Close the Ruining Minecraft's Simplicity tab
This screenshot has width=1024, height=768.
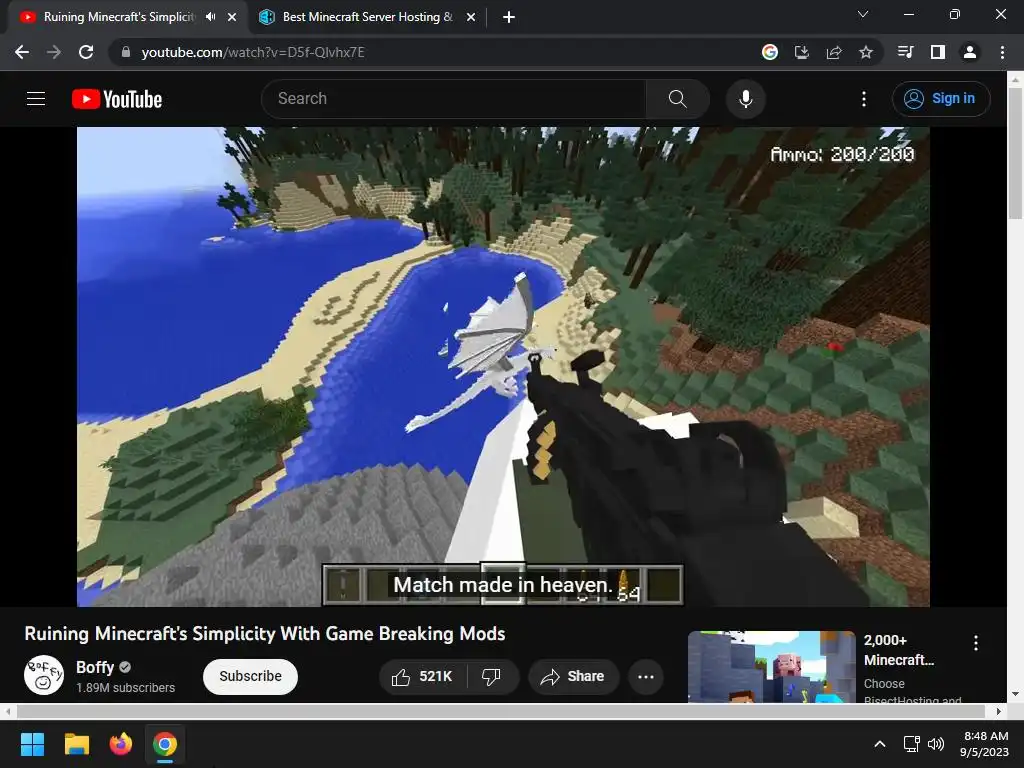(x=232, y=17)
